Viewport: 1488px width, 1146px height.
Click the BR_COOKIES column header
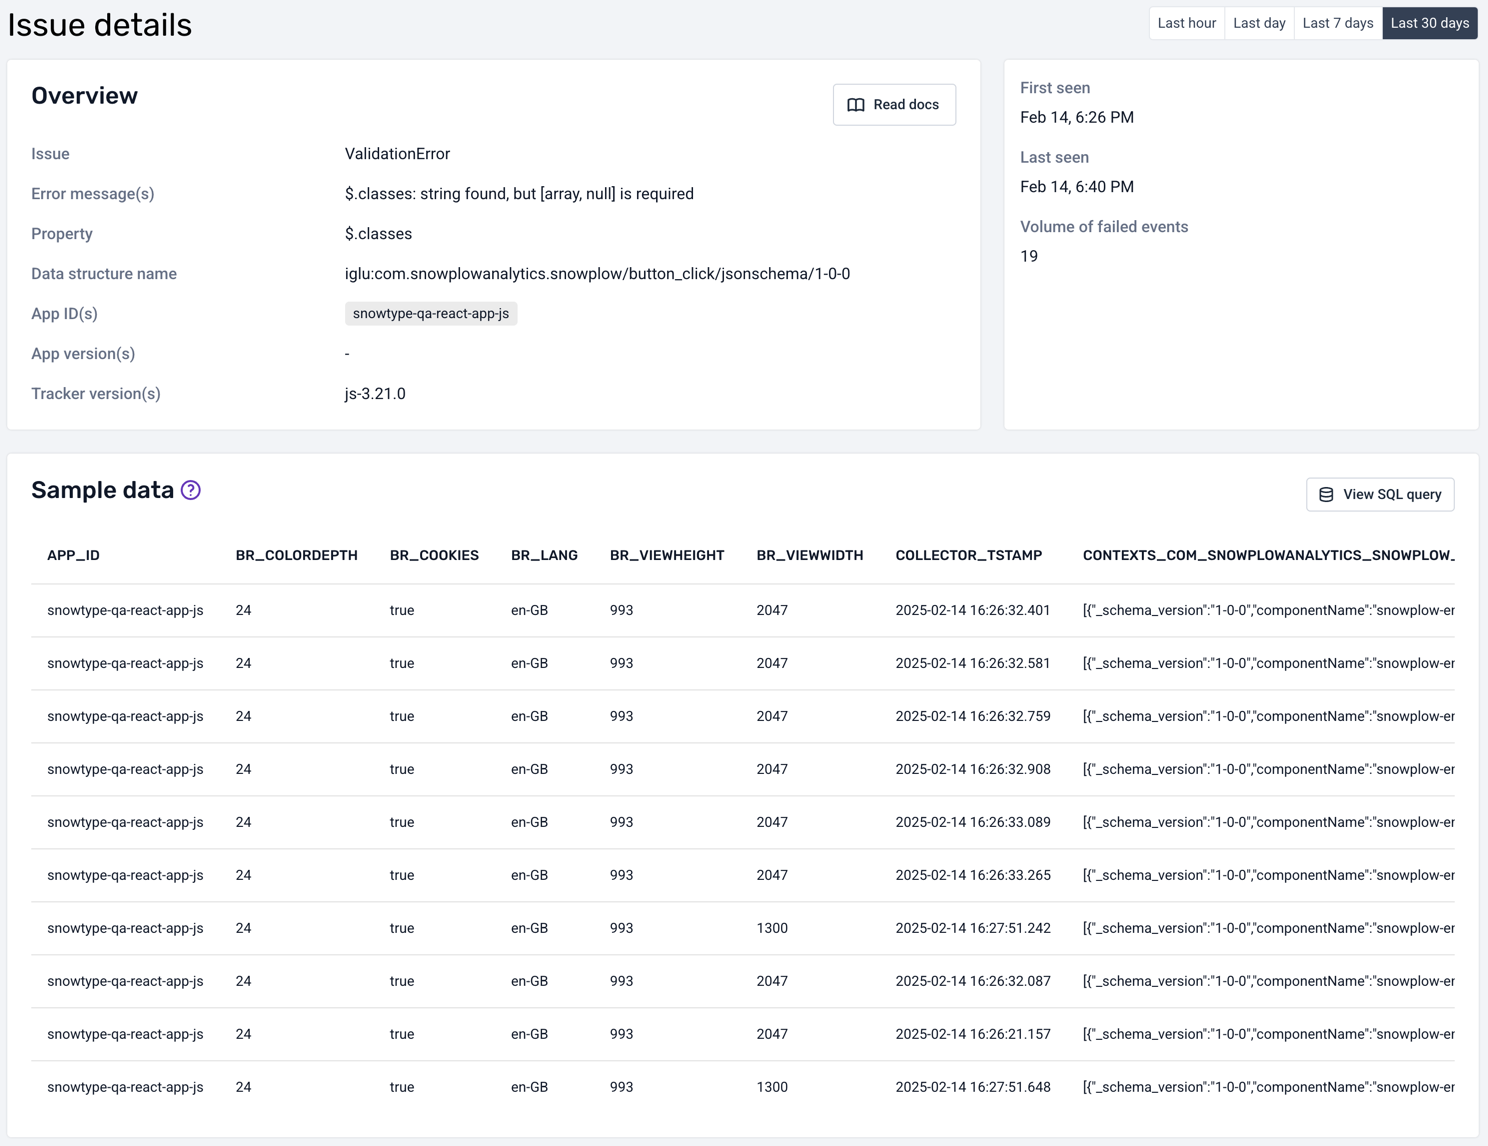(x=434, y=555)
